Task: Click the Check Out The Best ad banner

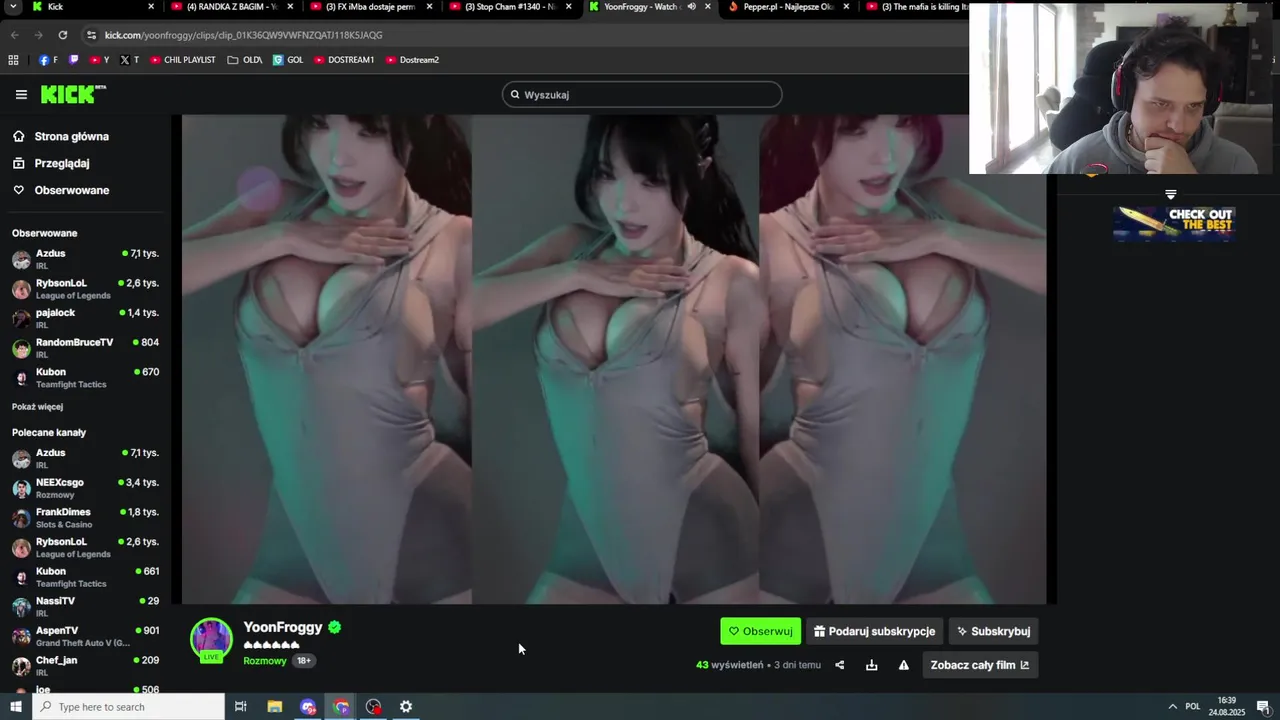Action: click(1174, 224)
